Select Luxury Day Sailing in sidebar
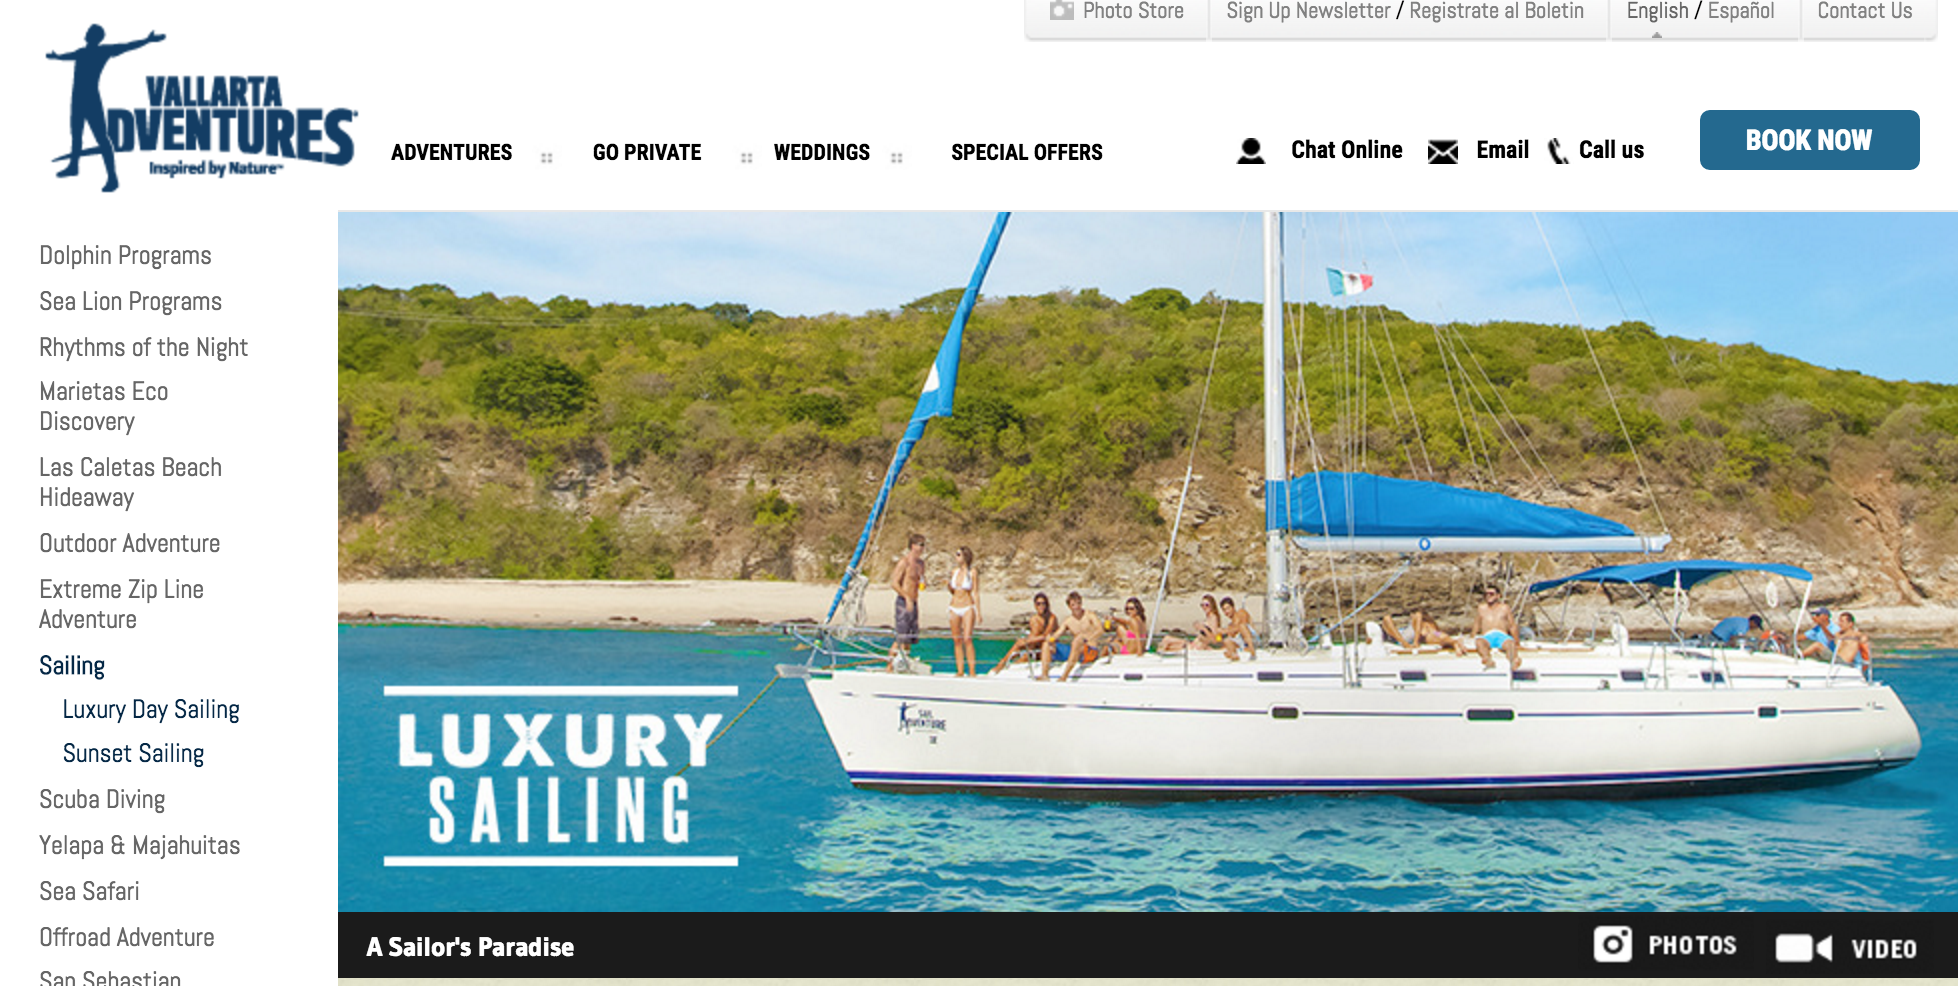Viewport: 1958px width, 986px height. (151, 709)
